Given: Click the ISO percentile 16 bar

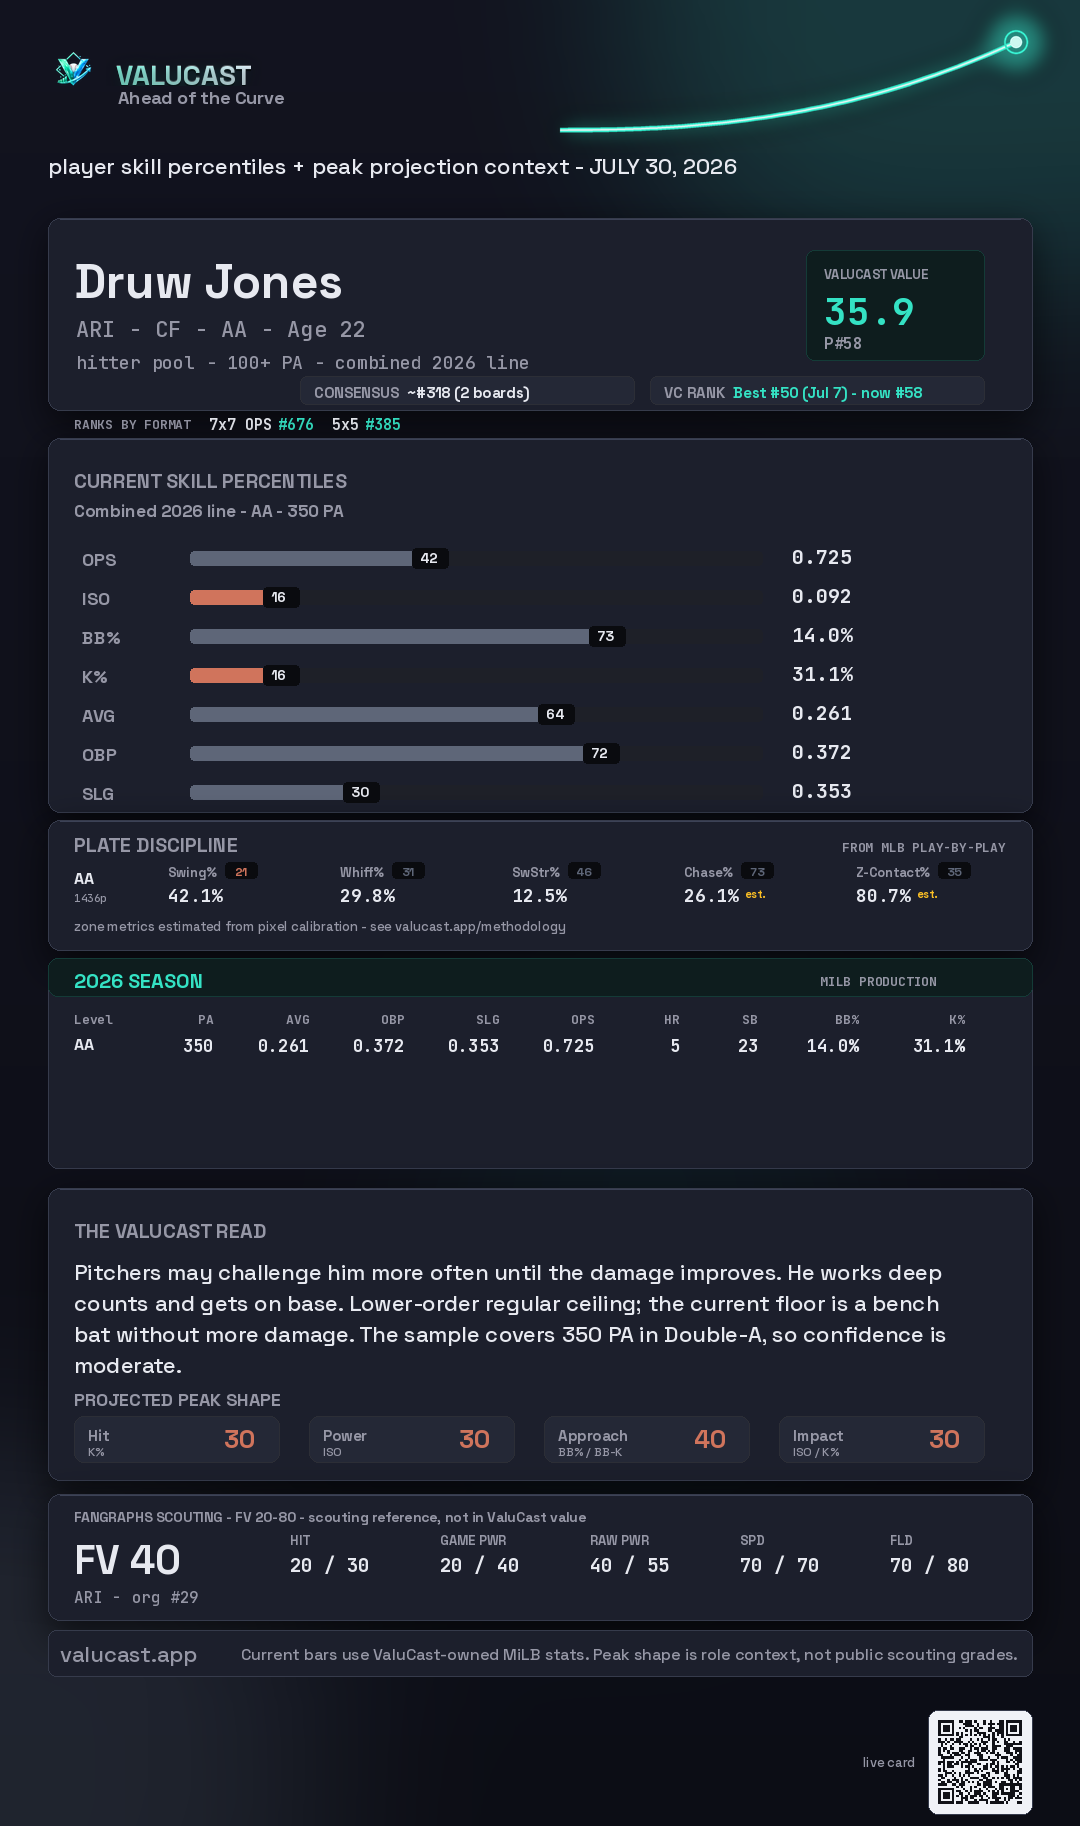Looking at the screenshot, I should [245, 597].
